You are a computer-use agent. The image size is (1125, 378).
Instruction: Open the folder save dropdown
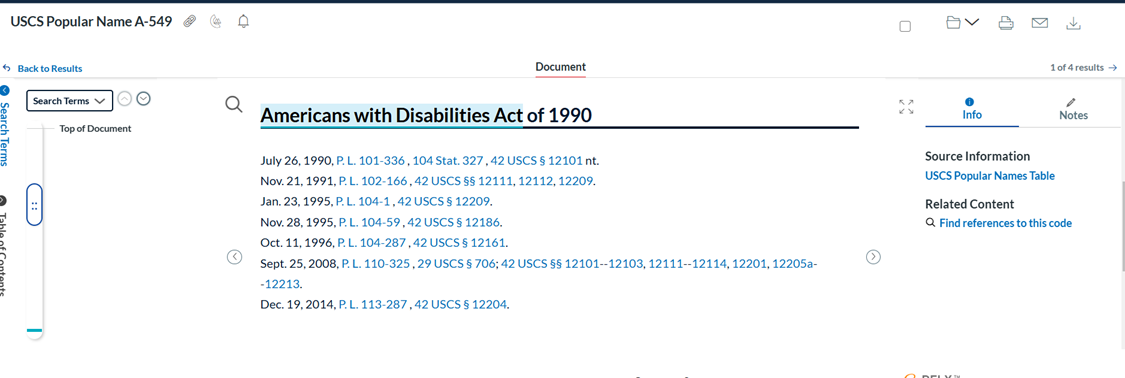point(962,23)
